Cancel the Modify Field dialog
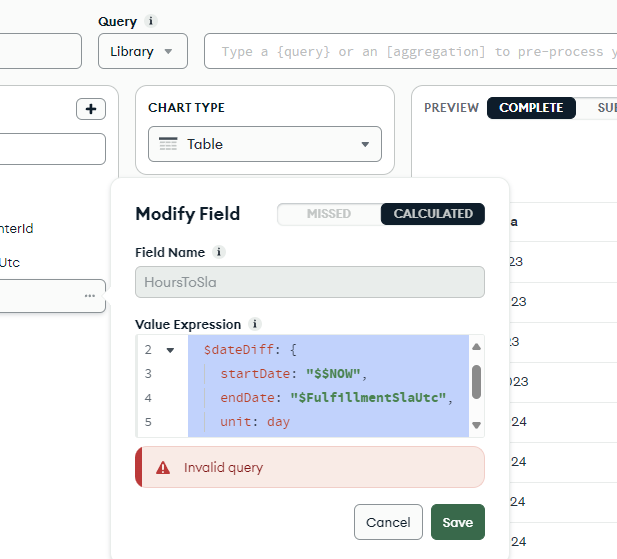 click(x=388, y=522)
